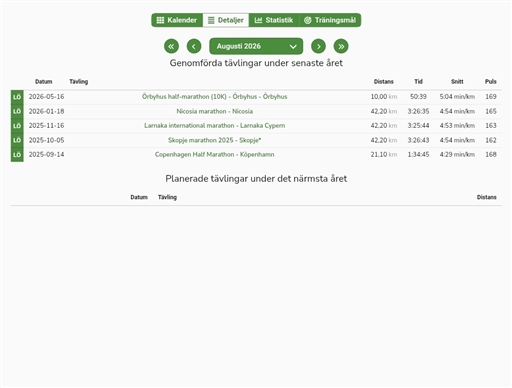Click the Genomförda tävlingar under senaste året heading
512x388 pixels.
click(256, 63)
